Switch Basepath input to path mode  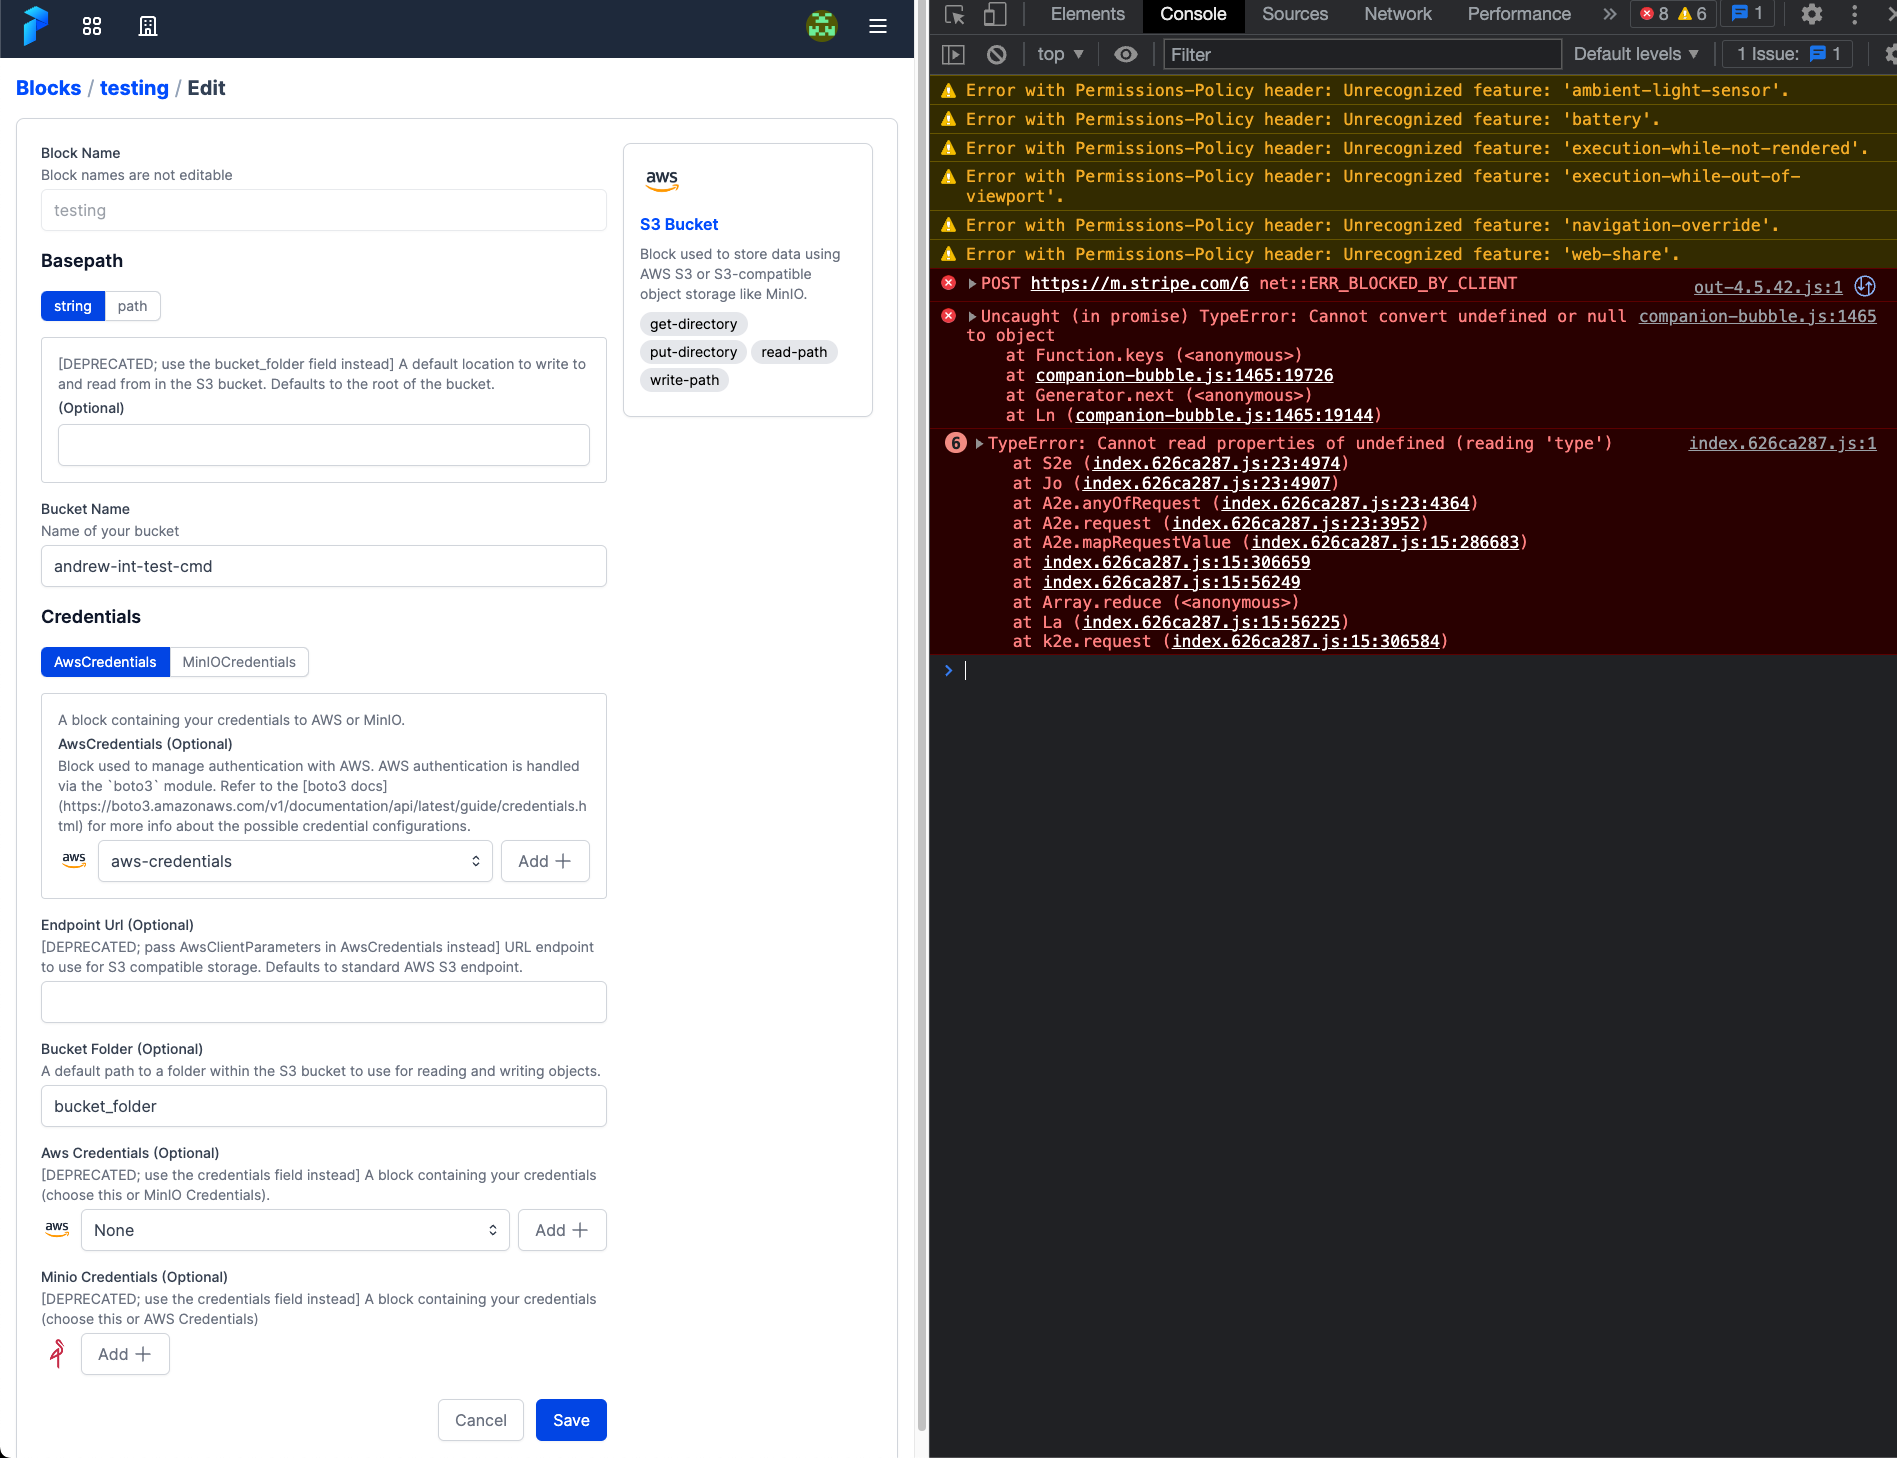tap(131, 306)
